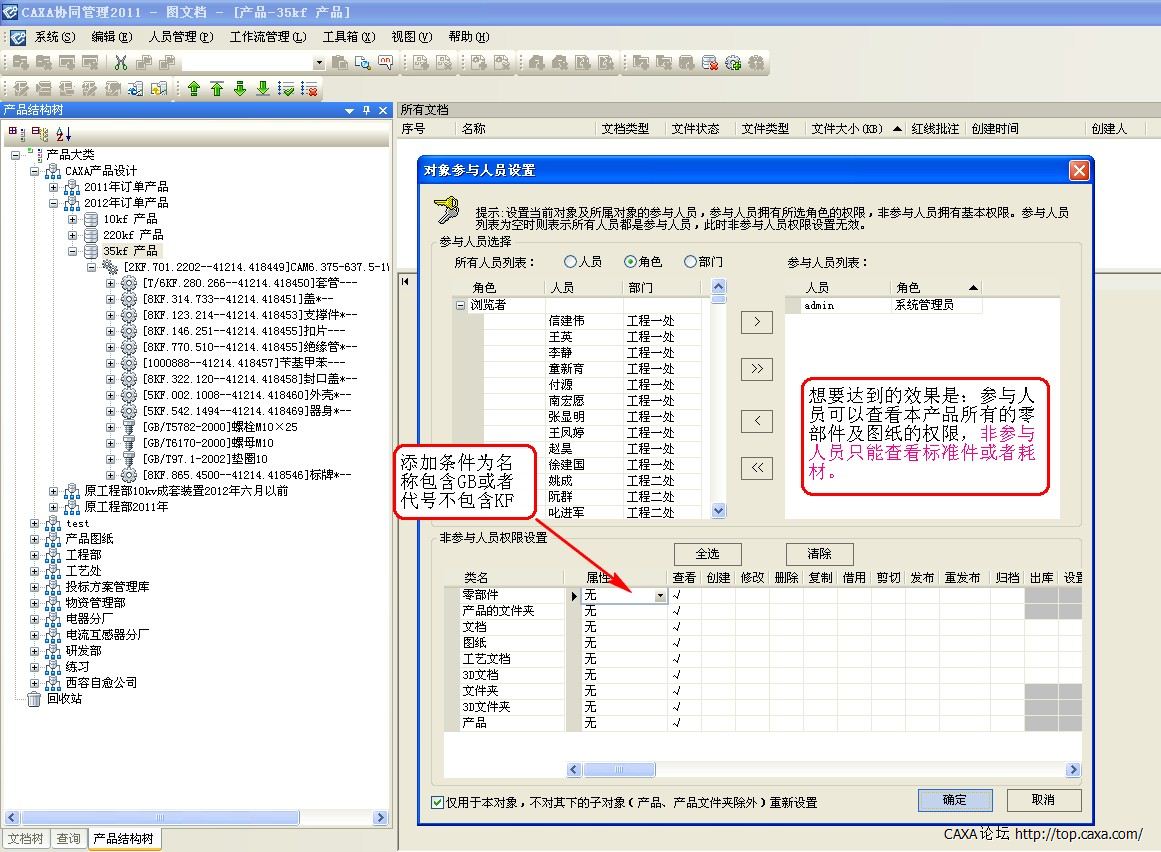The height and width of the screenshot is (852, 1161).
Task: Click the recycle bin 回收站 icon
Action: (x=35, y=699)
